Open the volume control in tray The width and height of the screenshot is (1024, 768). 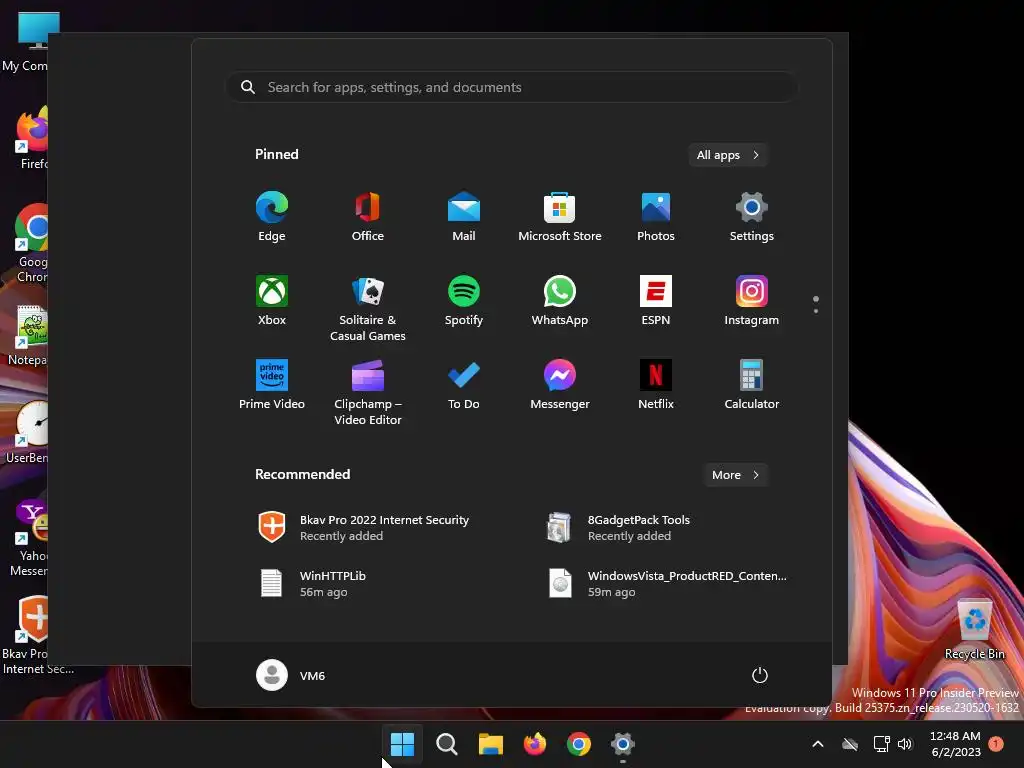(905, 744)
